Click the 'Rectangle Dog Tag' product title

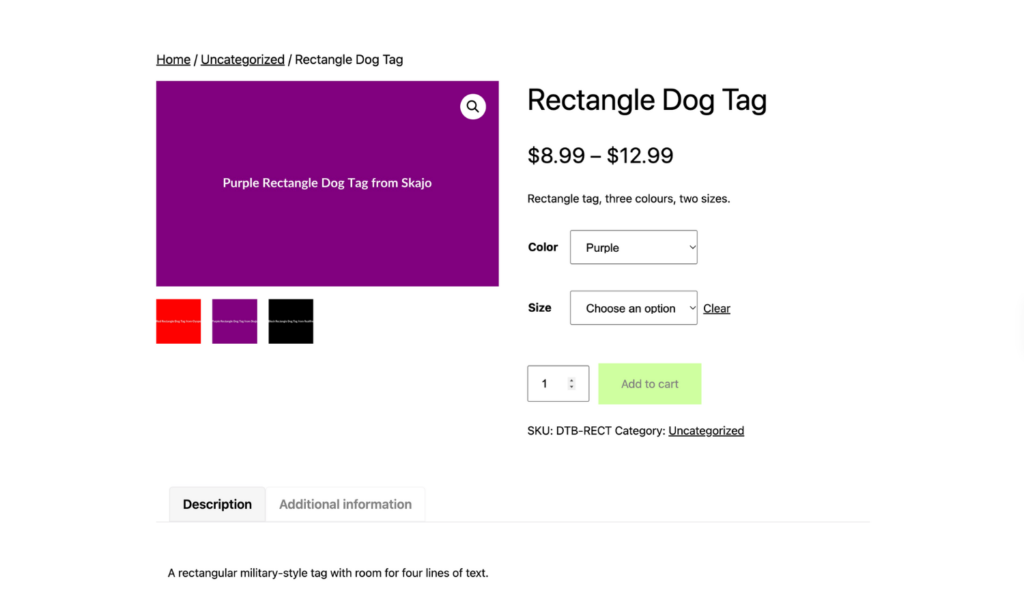coord(647,100)
